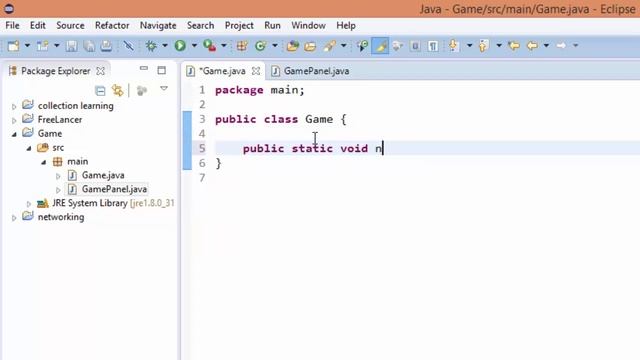Collapse the Game project node
The image size is (640, 360).
[14, 134]
